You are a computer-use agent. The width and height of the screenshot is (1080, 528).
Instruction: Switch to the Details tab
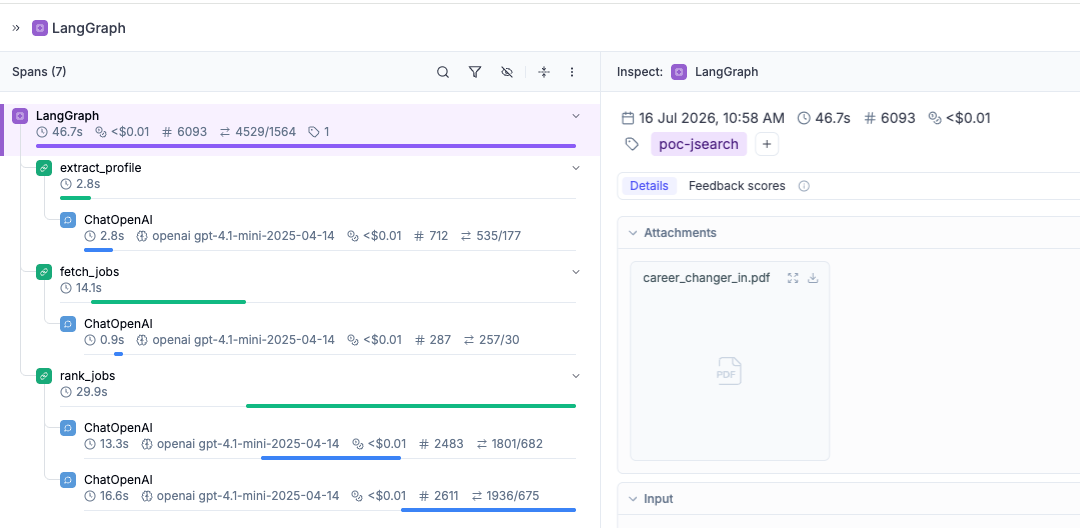click(649, 186)
